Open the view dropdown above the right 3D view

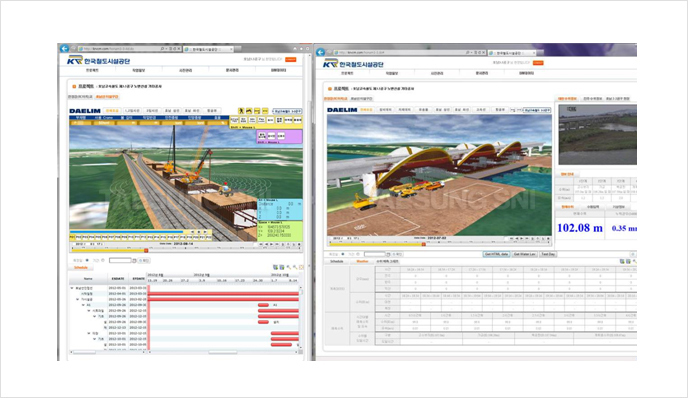[537, 110]
